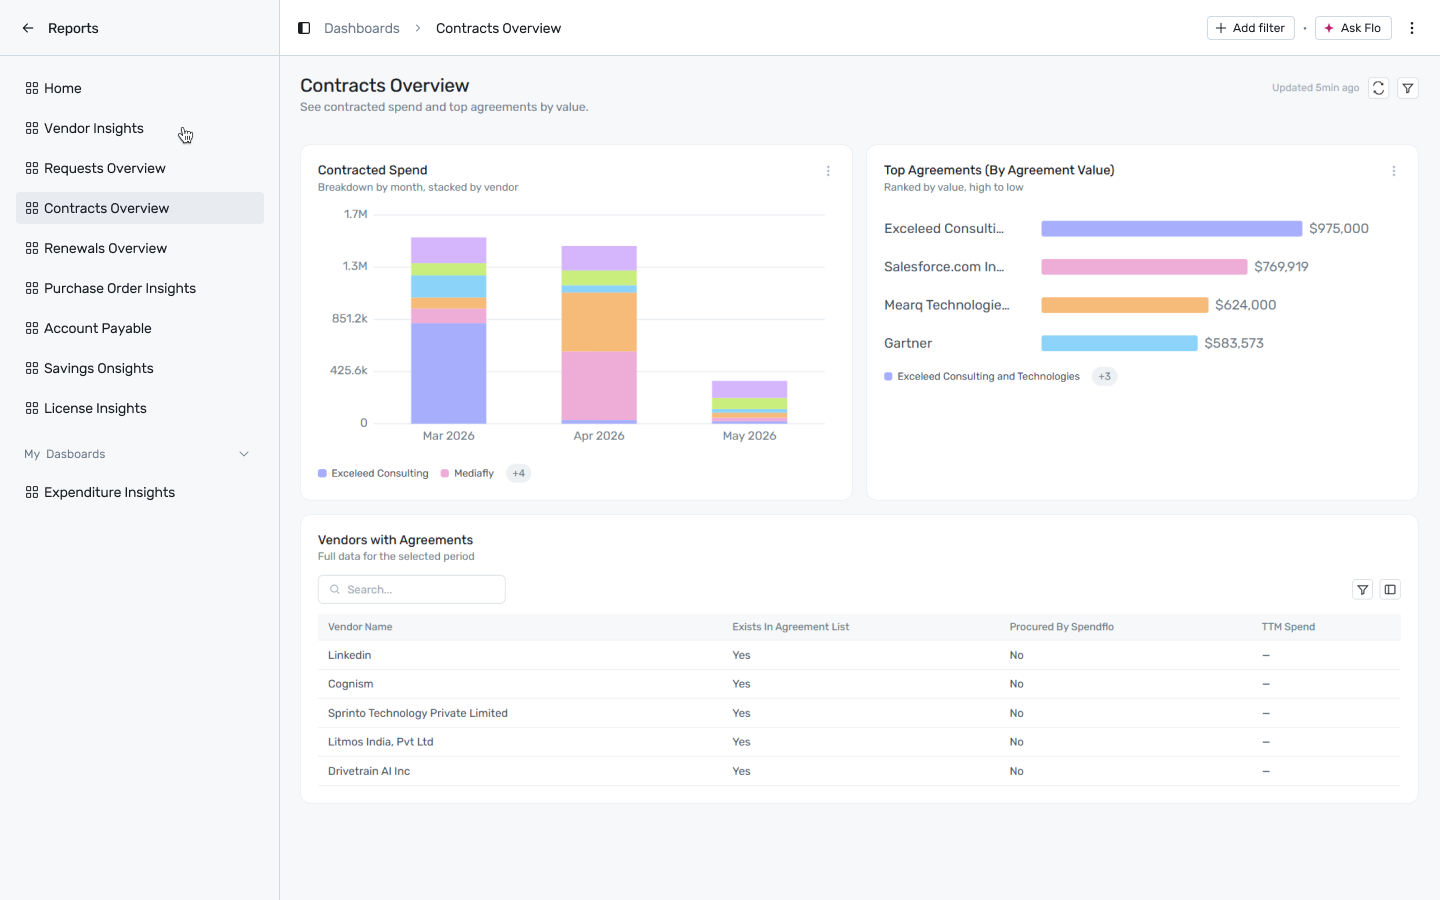Click the Salesforce.com $769,919 bar
The height and width of the screenshot is (900, 1440).
pos(1144,267)
